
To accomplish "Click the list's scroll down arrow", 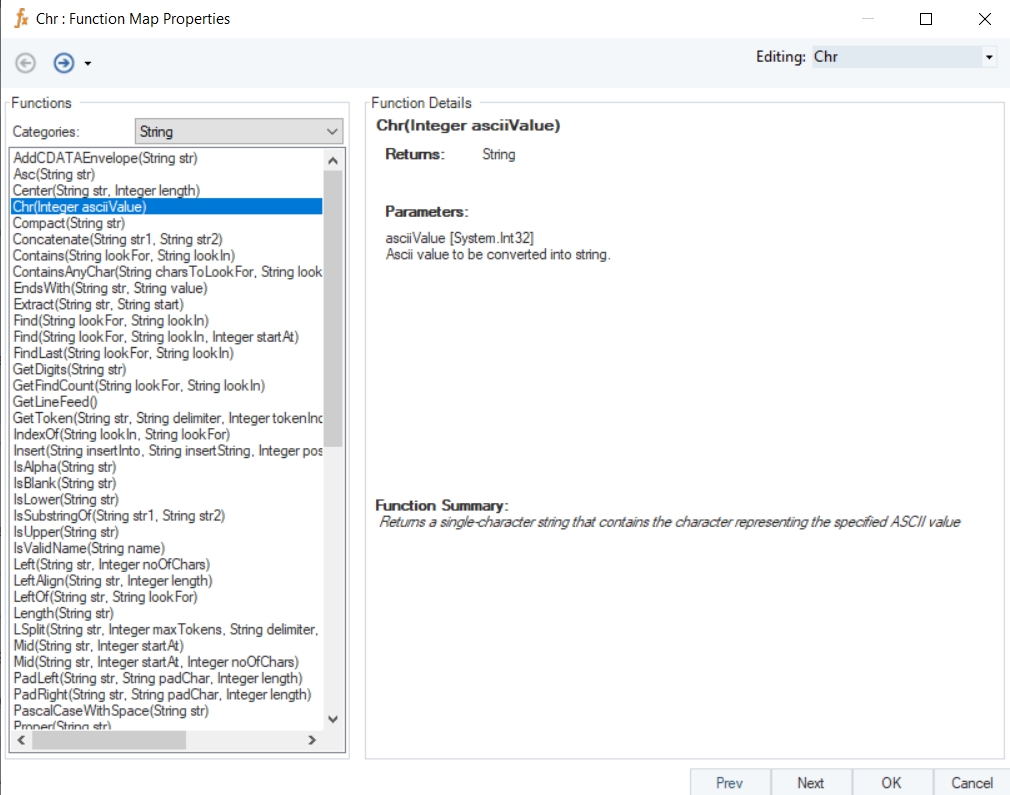I will (x=333, y=719).
